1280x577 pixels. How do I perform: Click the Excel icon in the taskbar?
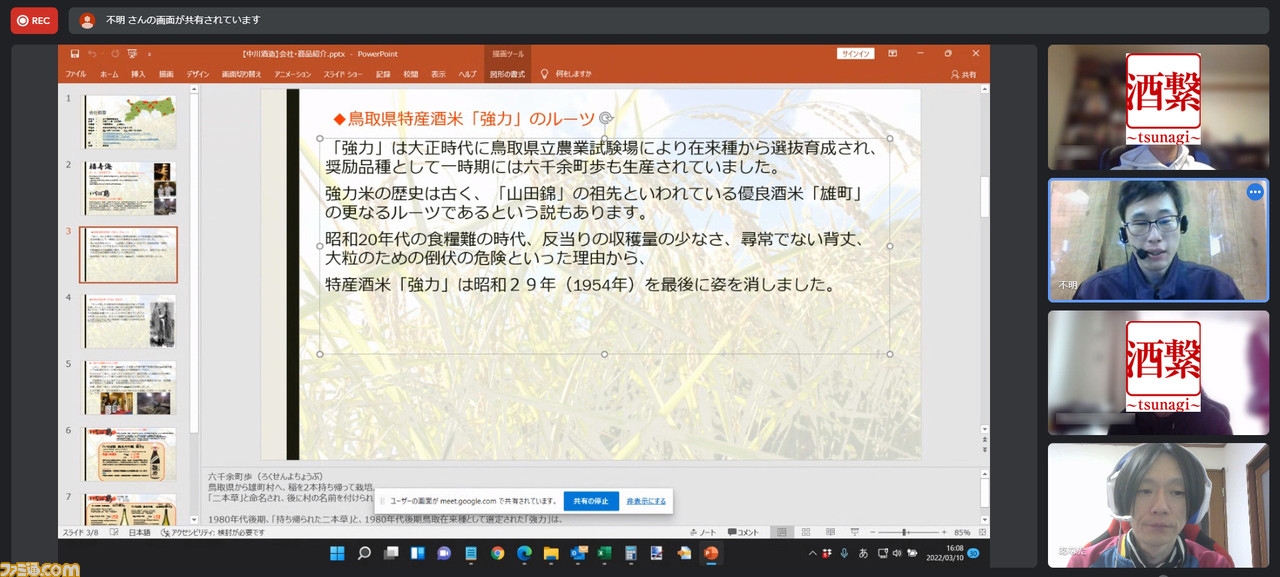point(604,553)
